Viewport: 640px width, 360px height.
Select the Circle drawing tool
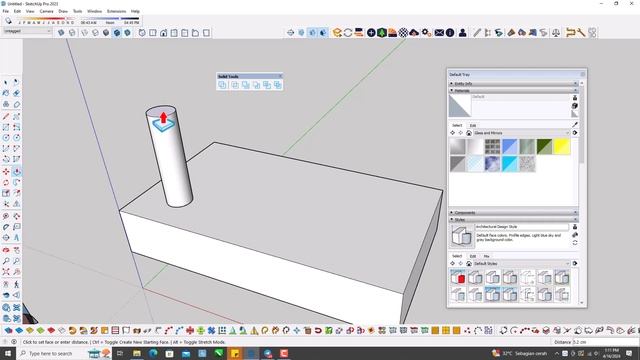tap(6, 138)
